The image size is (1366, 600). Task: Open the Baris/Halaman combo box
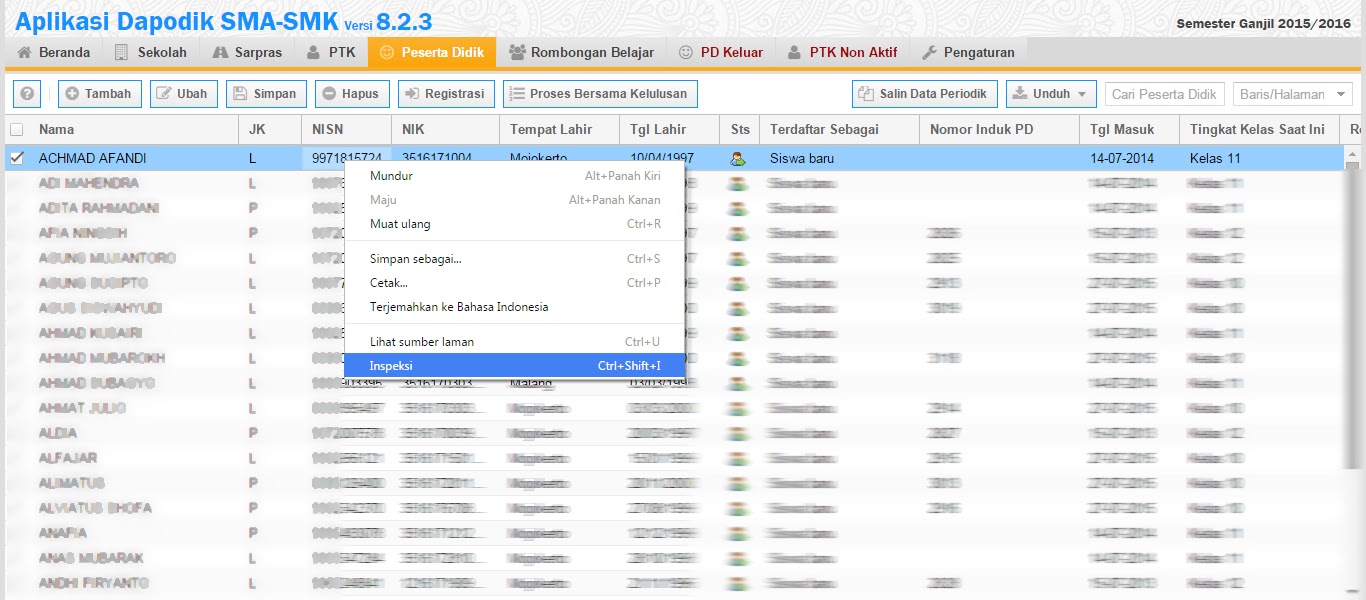1293,94
